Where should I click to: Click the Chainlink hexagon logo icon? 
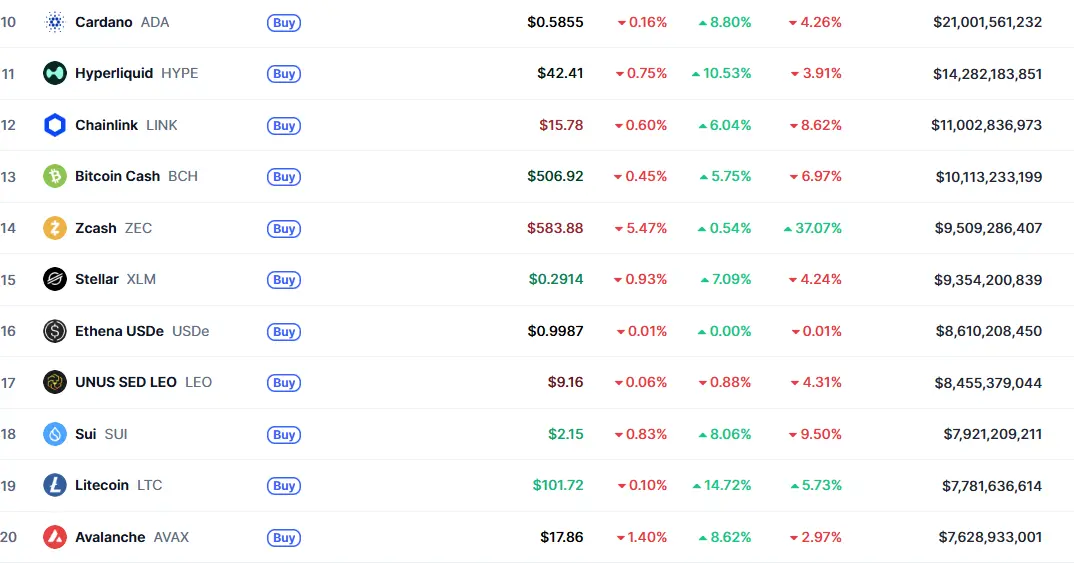(55, 125)
